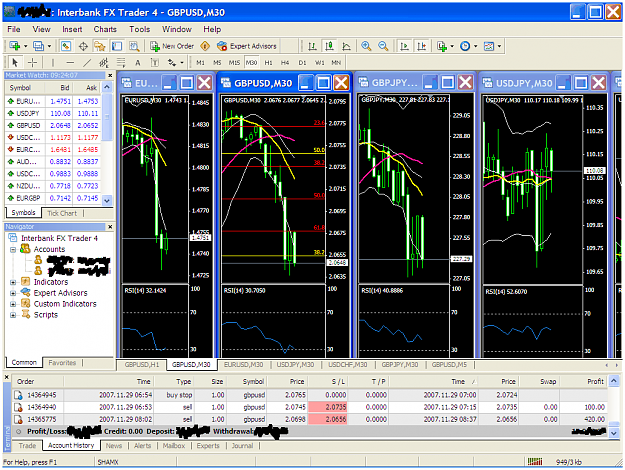Open the Periods dropdown arrow
Viewport: 625px width, 470px height.
coord(476,46)
